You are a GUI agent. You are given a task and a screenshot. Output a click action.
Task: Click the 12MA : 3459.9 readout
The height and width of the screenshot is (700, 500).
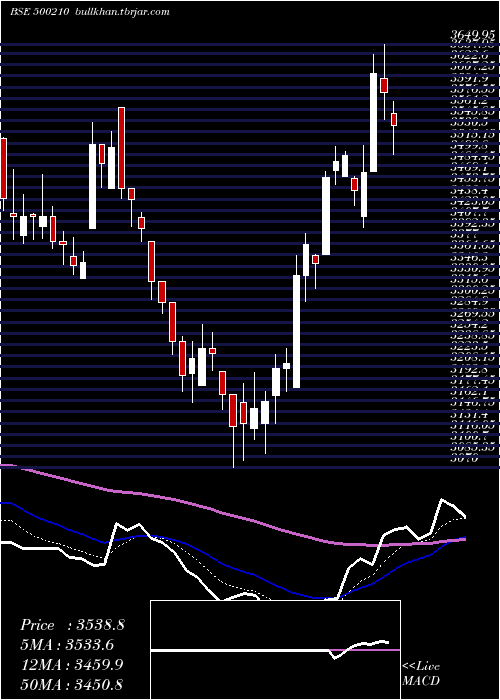(72, 665)
